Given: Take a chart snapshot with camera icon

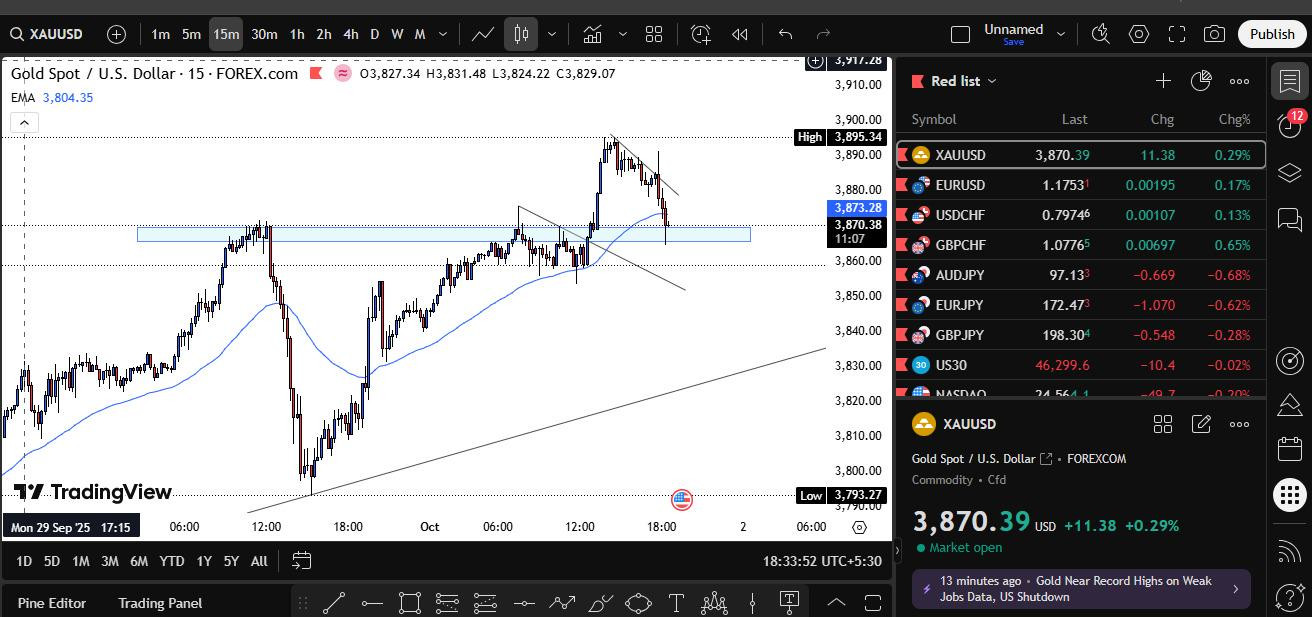Looking at the screenshot, I should (x=1214, y=34).
